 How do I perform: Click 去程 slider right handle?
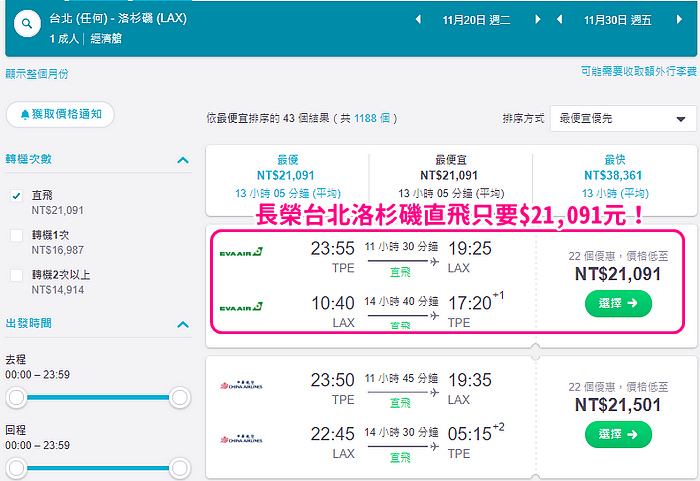point(179,397)
